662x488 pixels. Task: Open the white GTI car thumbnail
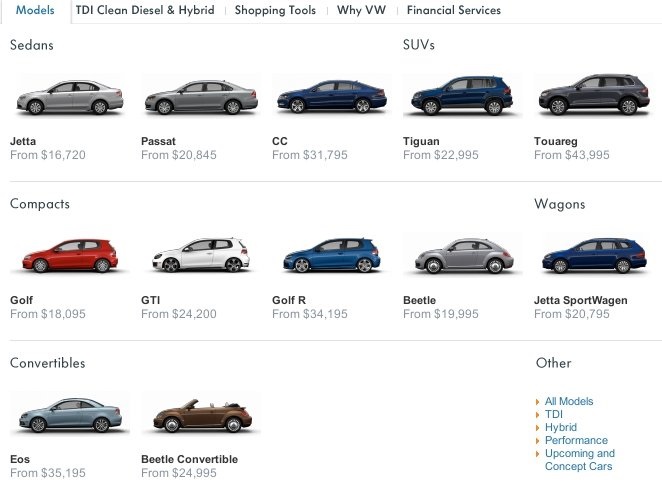200,256
